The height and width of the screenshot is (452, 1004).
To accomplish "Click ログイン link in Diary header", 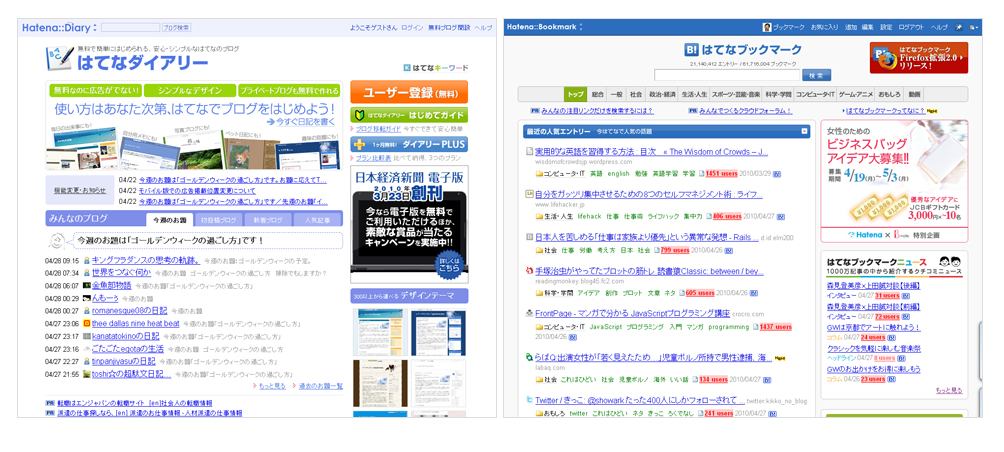I will point(412,28).
